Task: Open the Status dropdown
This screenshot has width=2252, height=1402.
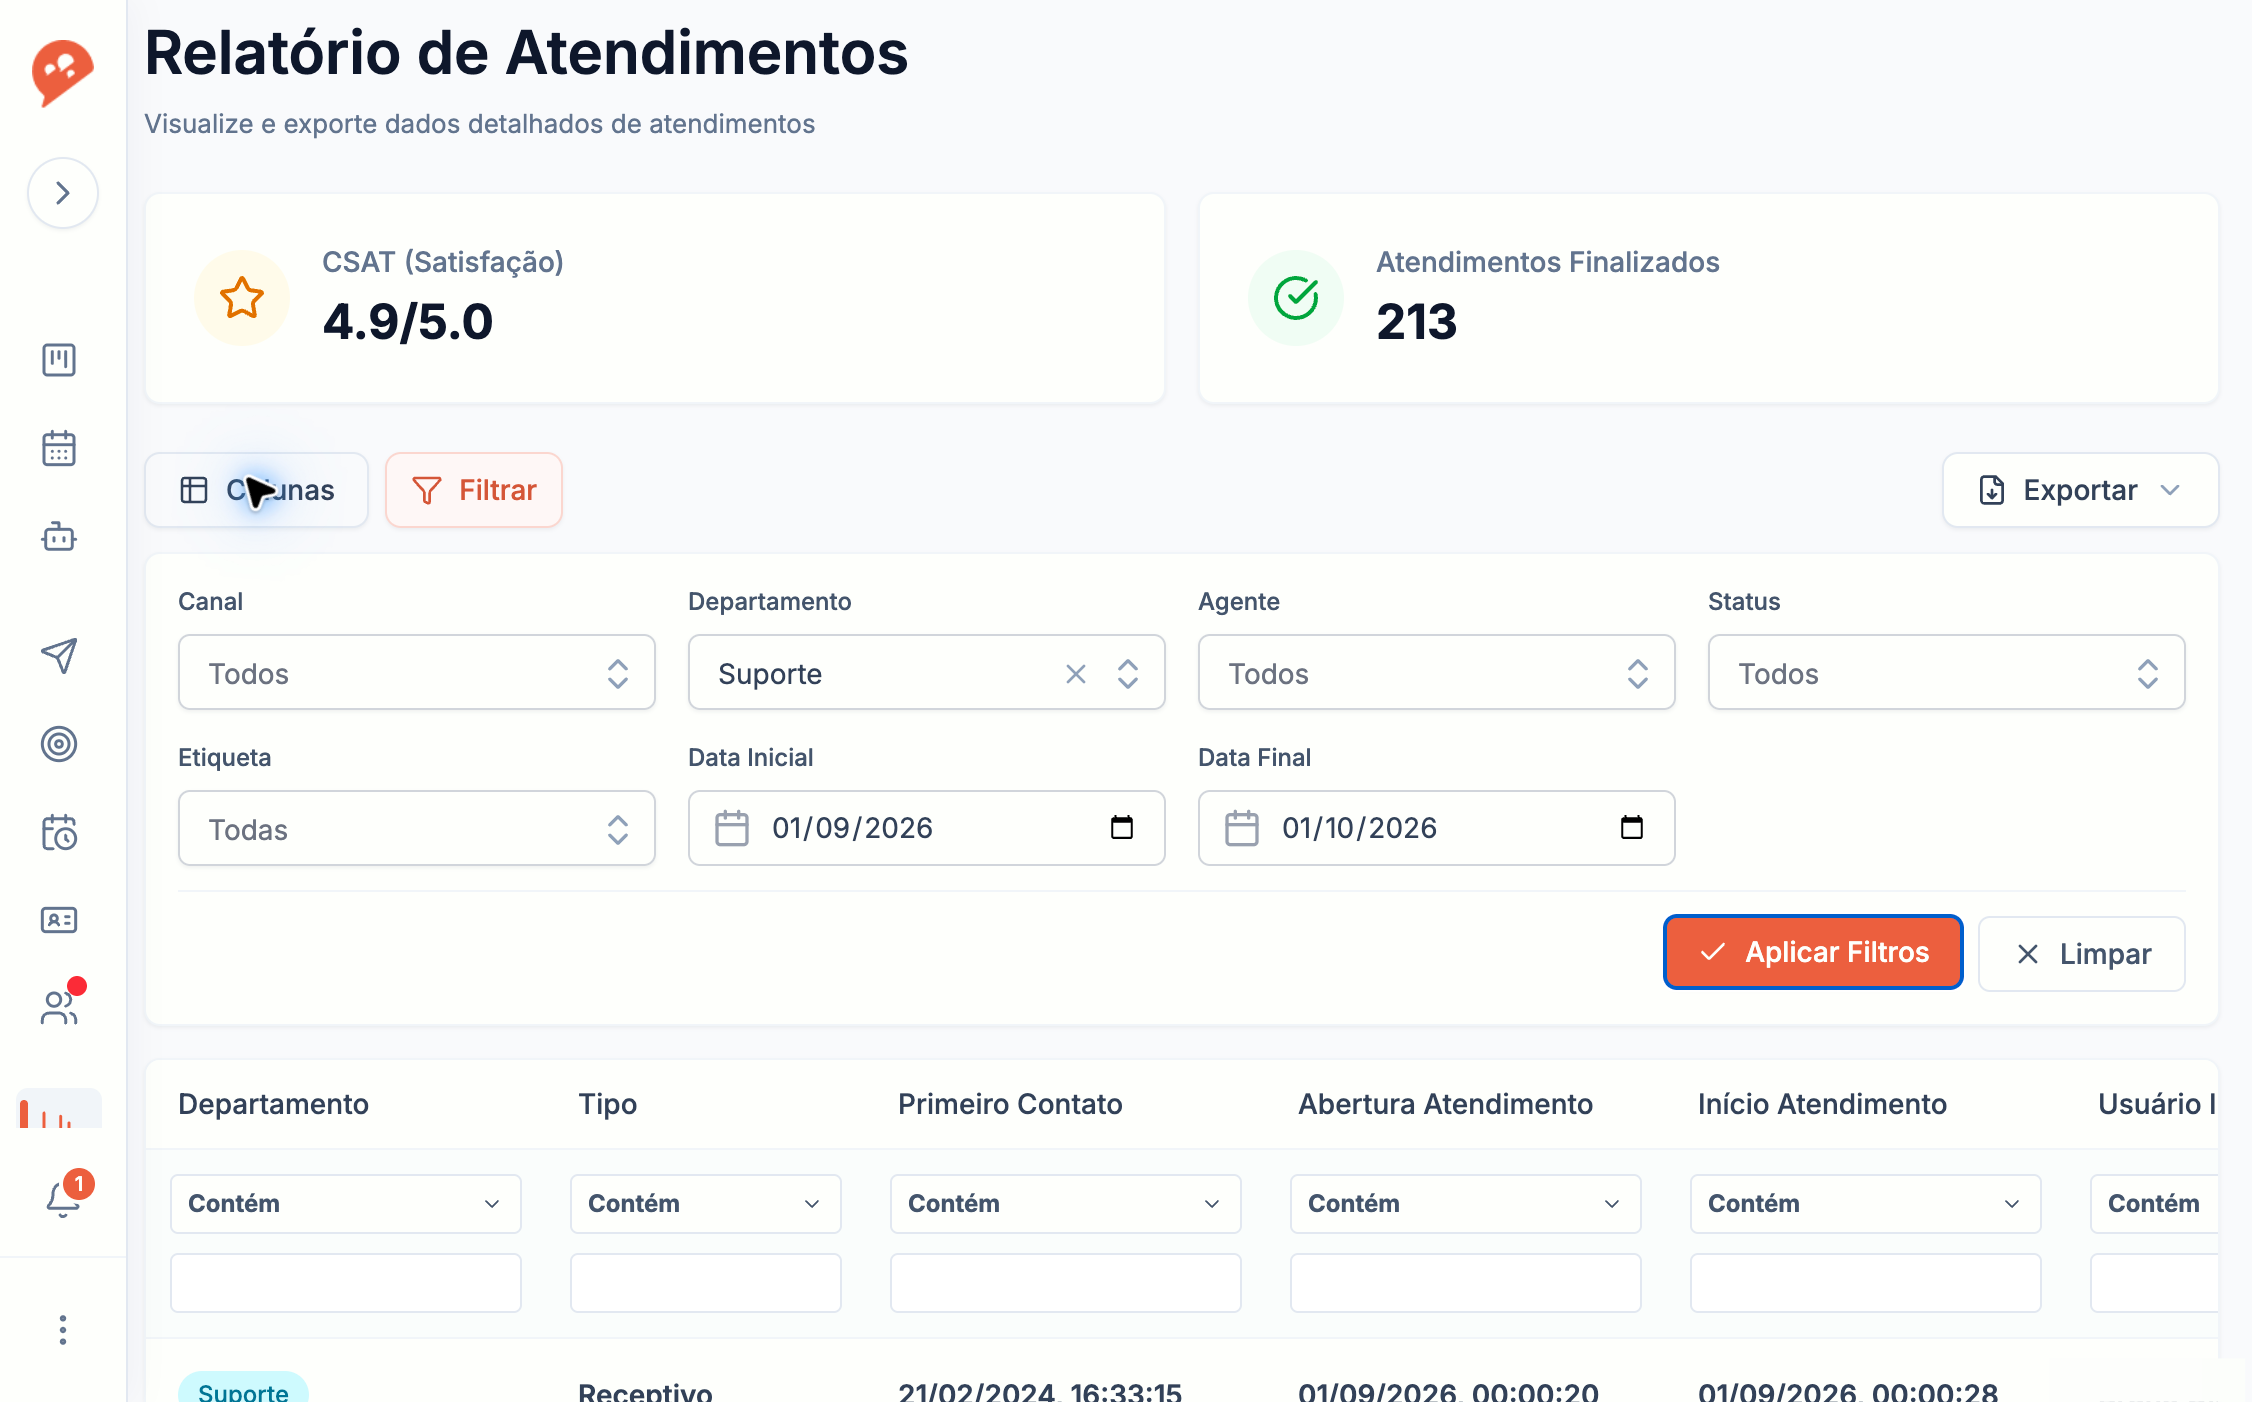Action: [1946, 673]
